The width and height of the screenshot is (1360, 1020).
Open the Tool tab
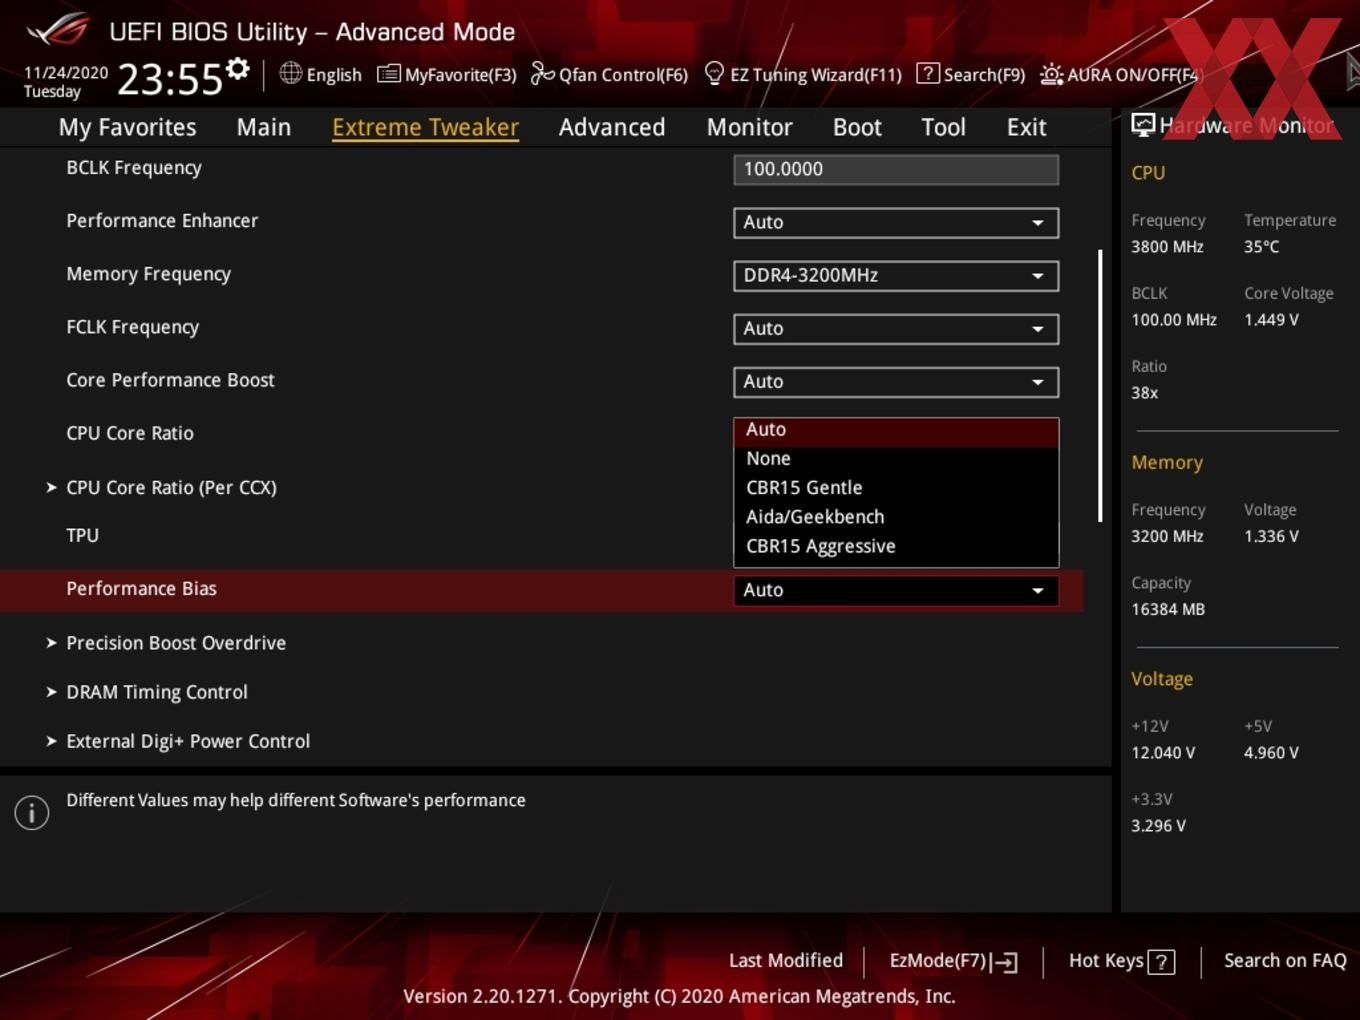pos(943,127)
